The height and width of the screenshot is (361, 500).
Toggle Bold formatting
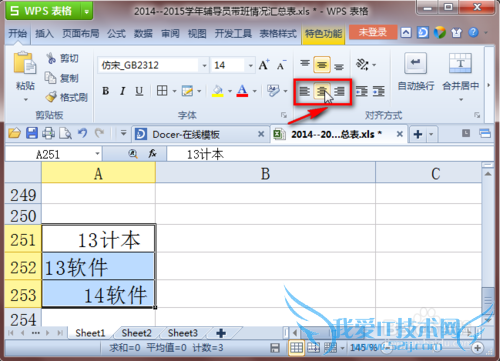point(106,91)
